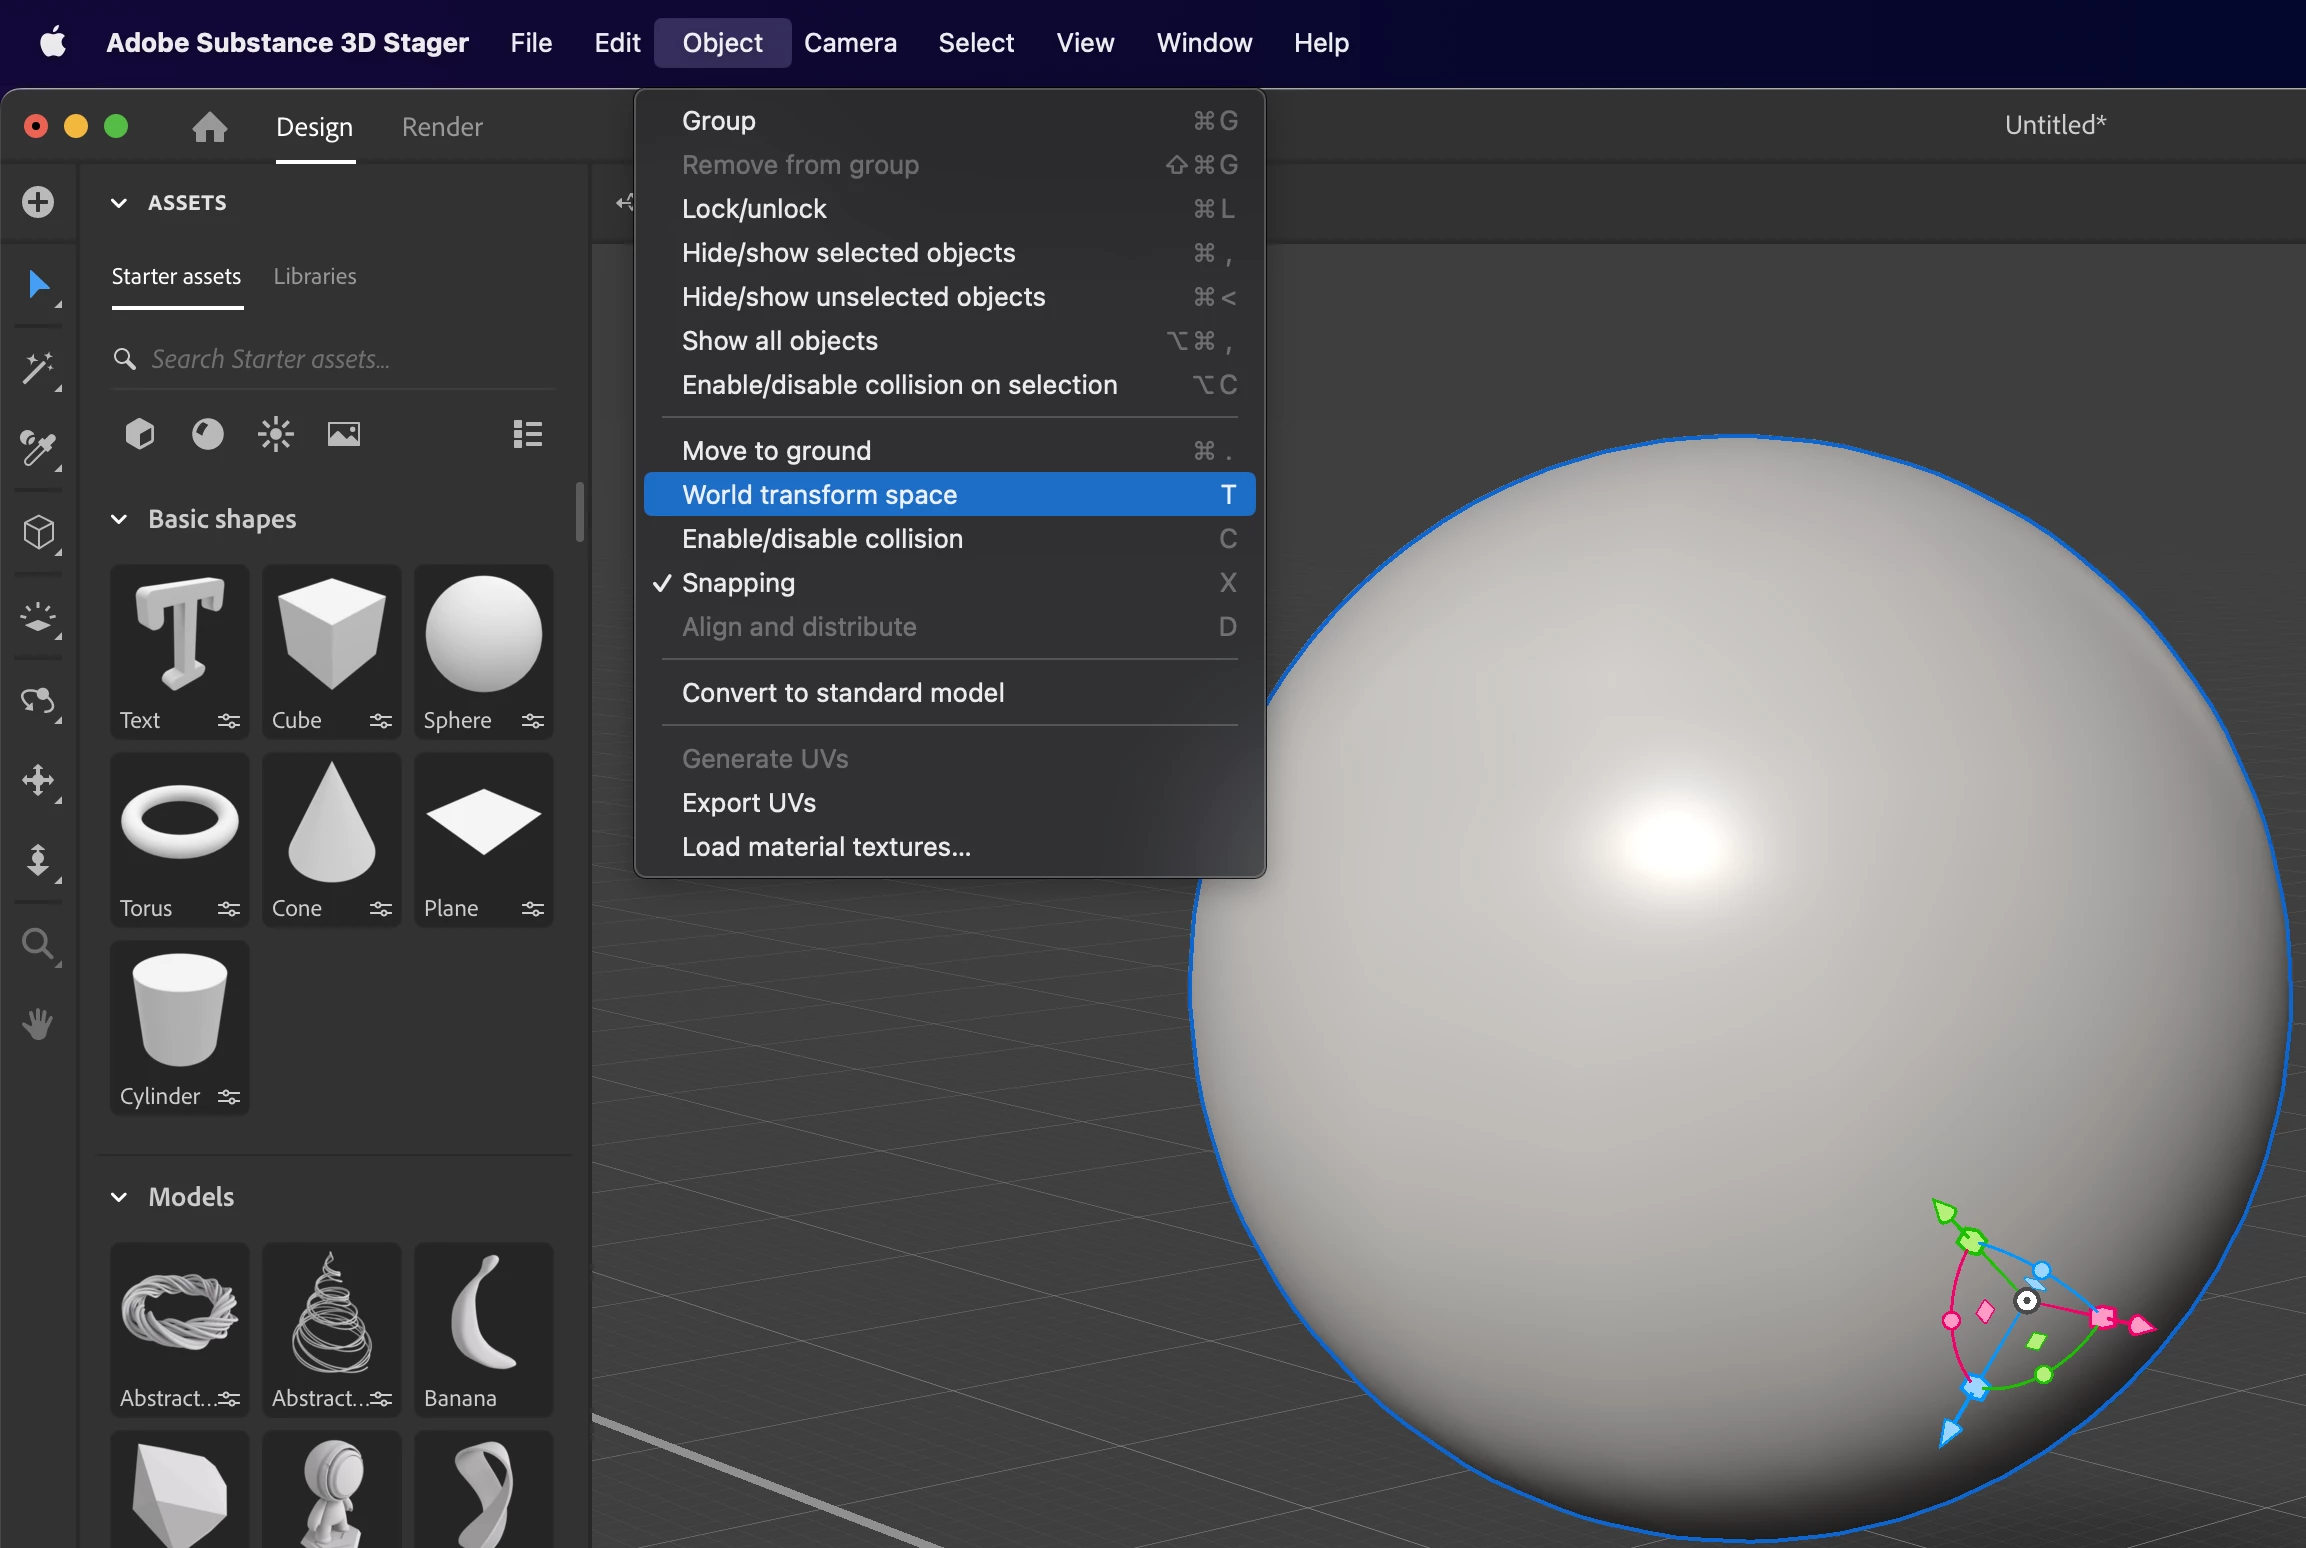The height and width of the screenshot is (1548, 2306).
Task: Toggle the assets list view layout
Action: pyautogui.click(x=527, y=434)
